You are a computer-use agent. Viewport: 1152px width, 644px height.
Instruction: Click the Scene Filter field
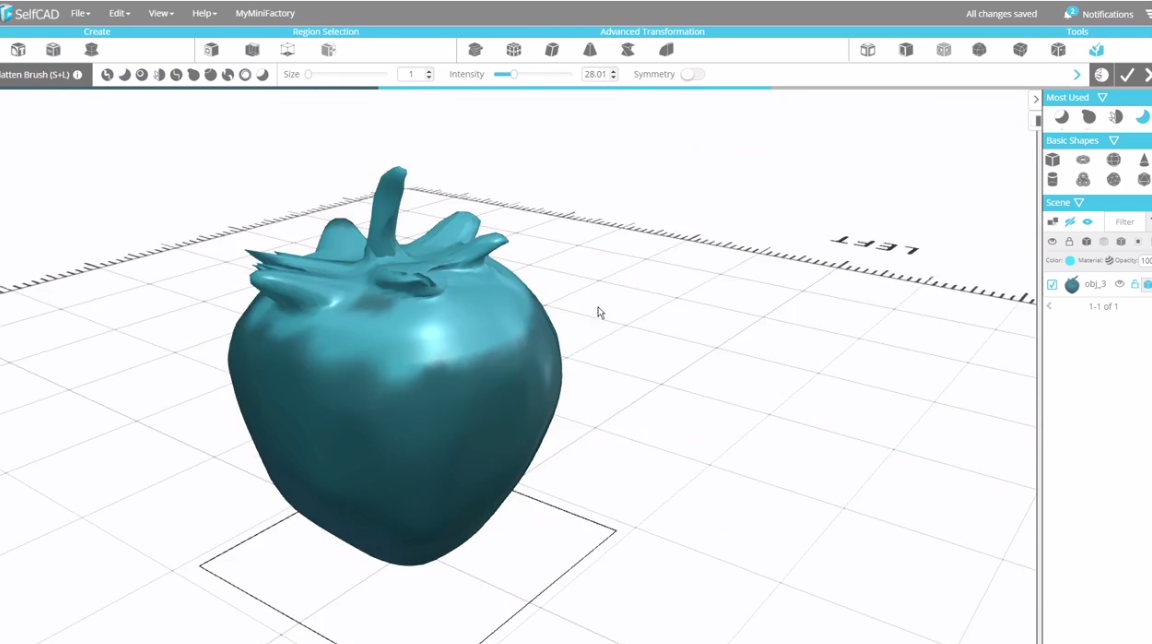1124,222
